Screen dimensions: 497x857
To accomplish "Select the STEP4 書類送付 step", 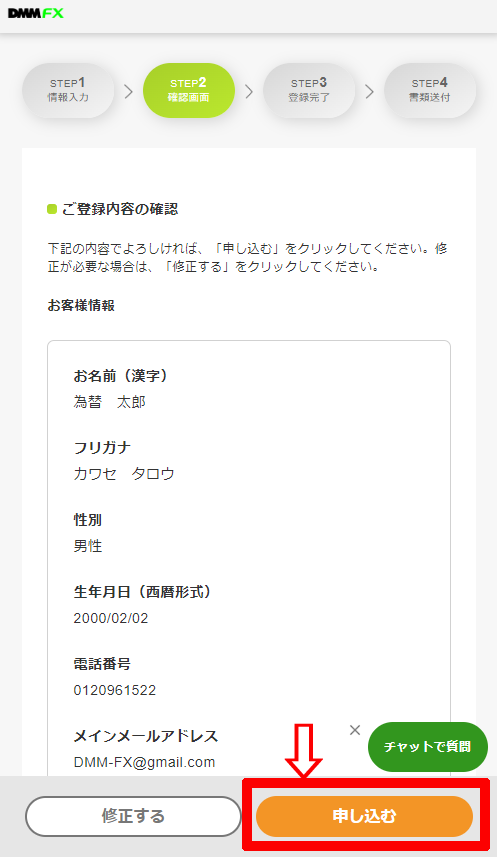I will [x=430, y=90].
